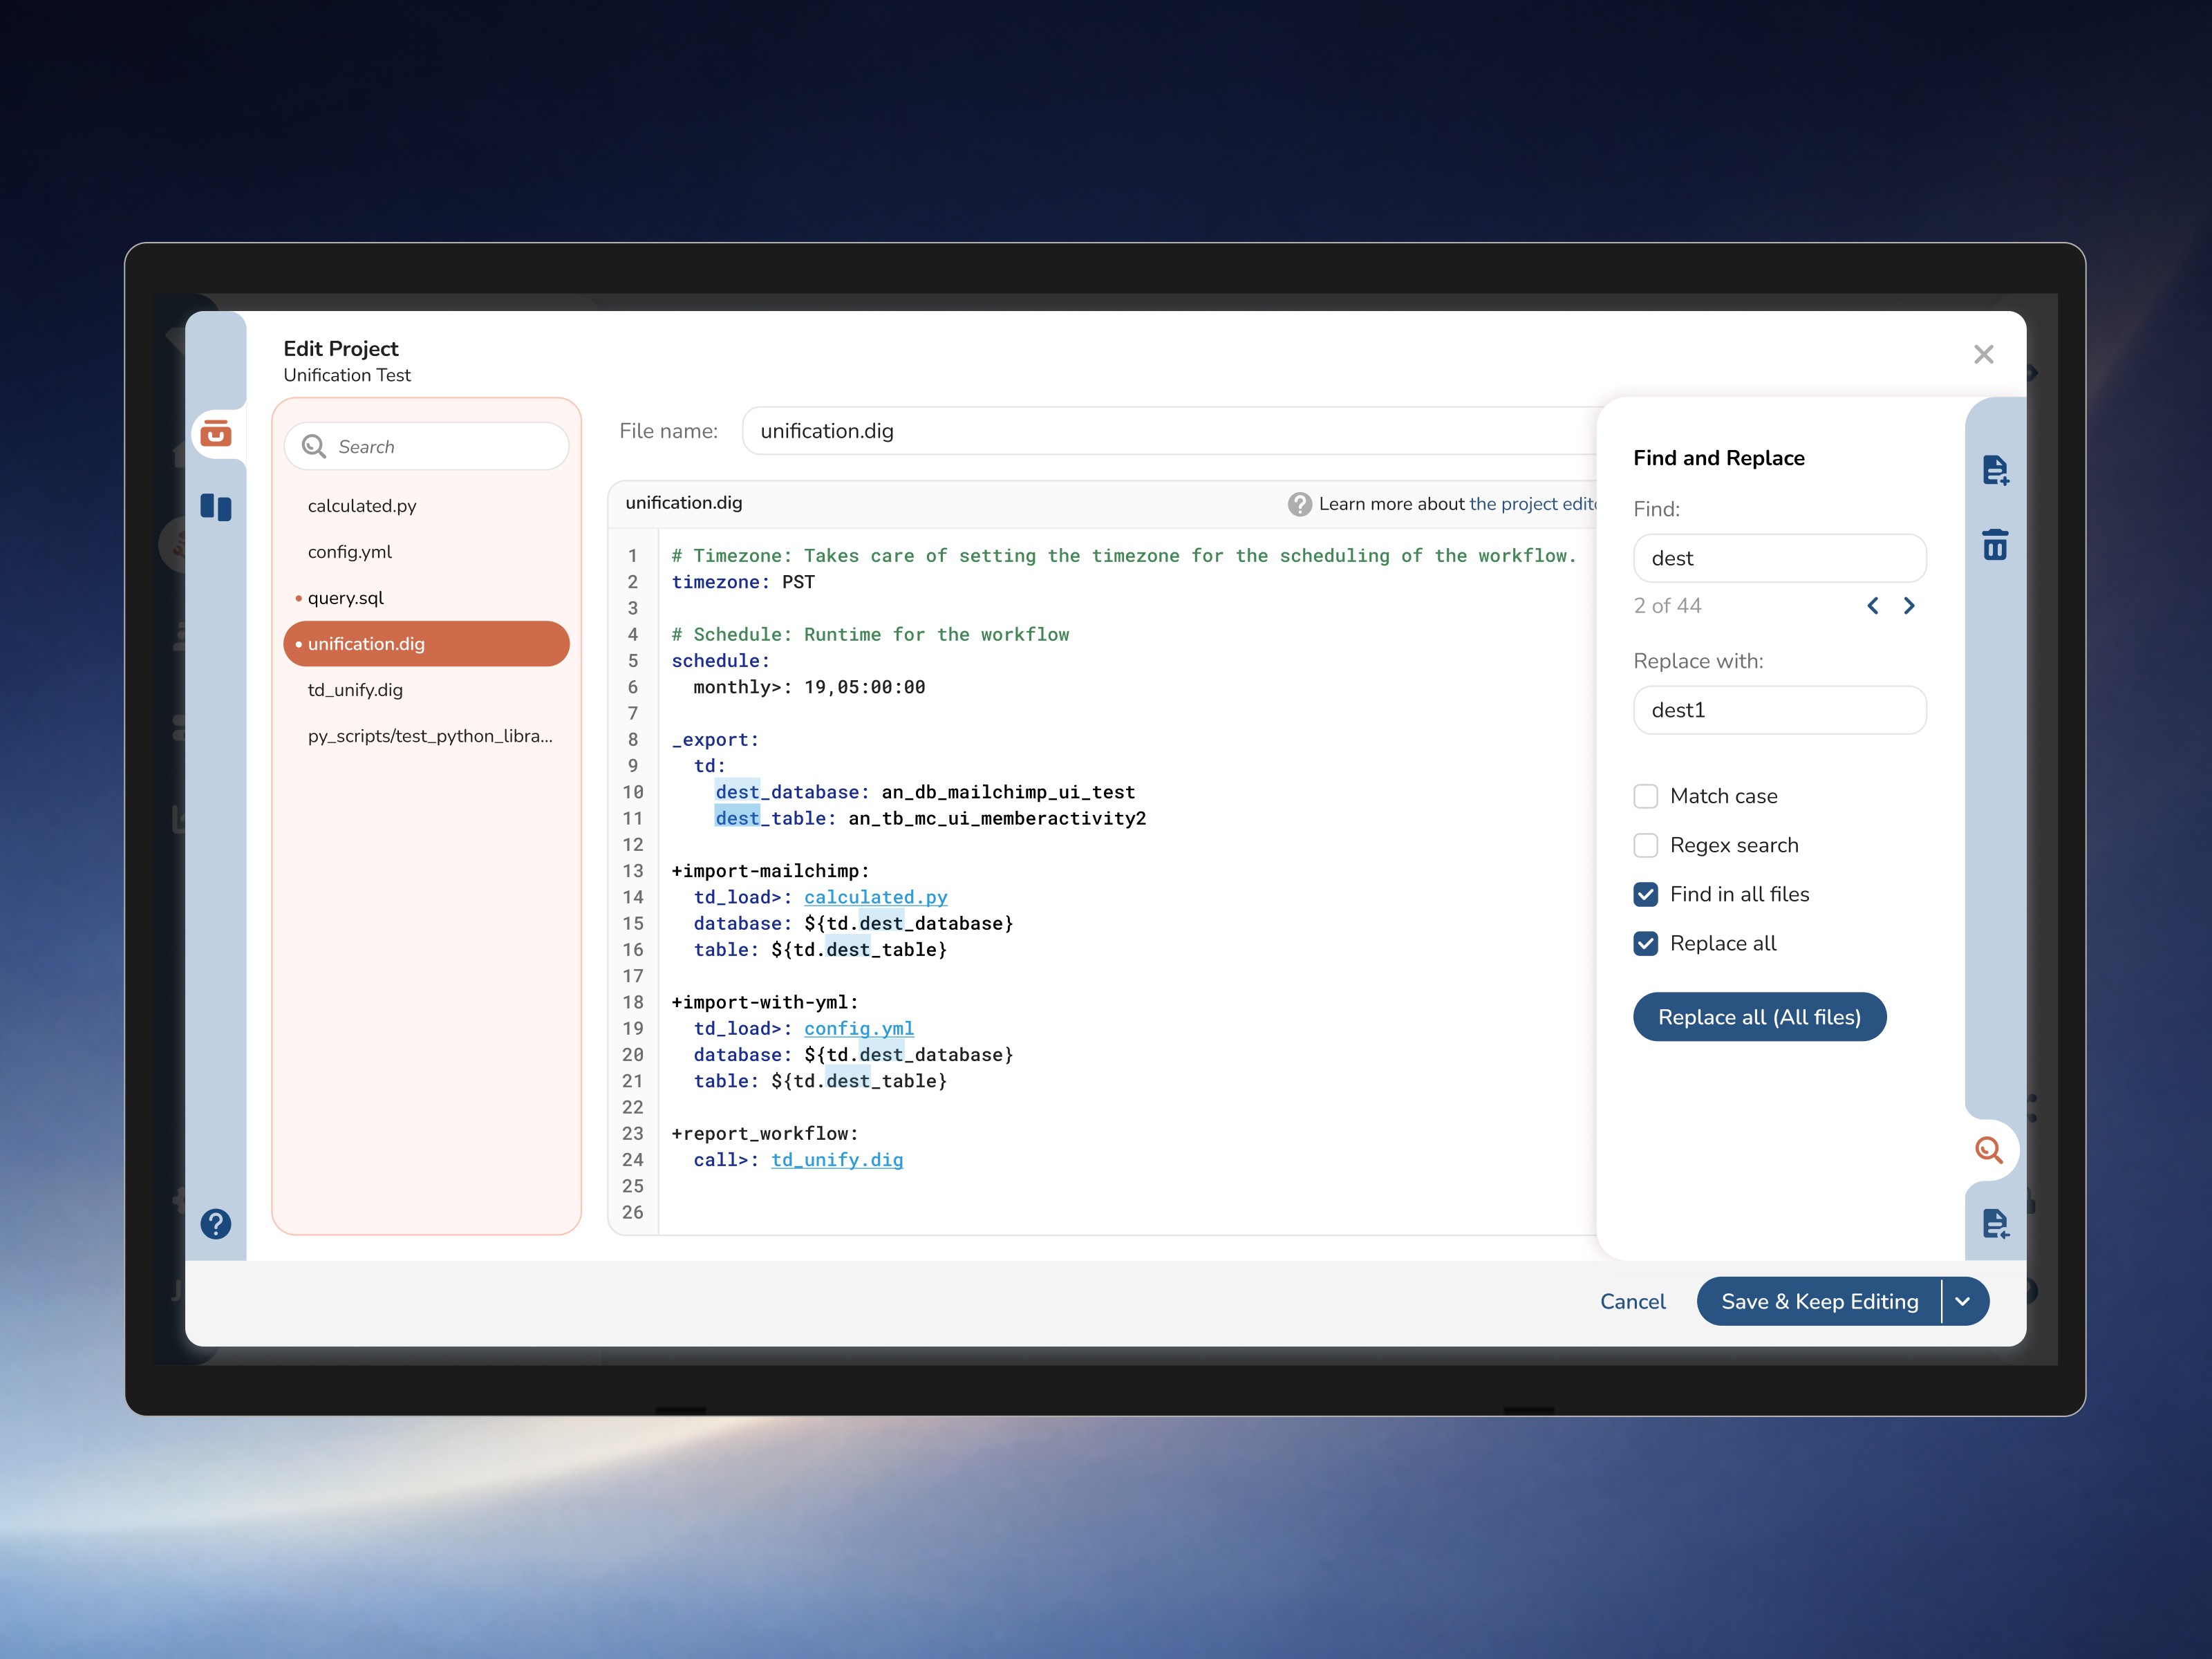
Task: Toggle the find and replace magnifier icon
Action: pyautogui.click(x=1988, y=1150)
